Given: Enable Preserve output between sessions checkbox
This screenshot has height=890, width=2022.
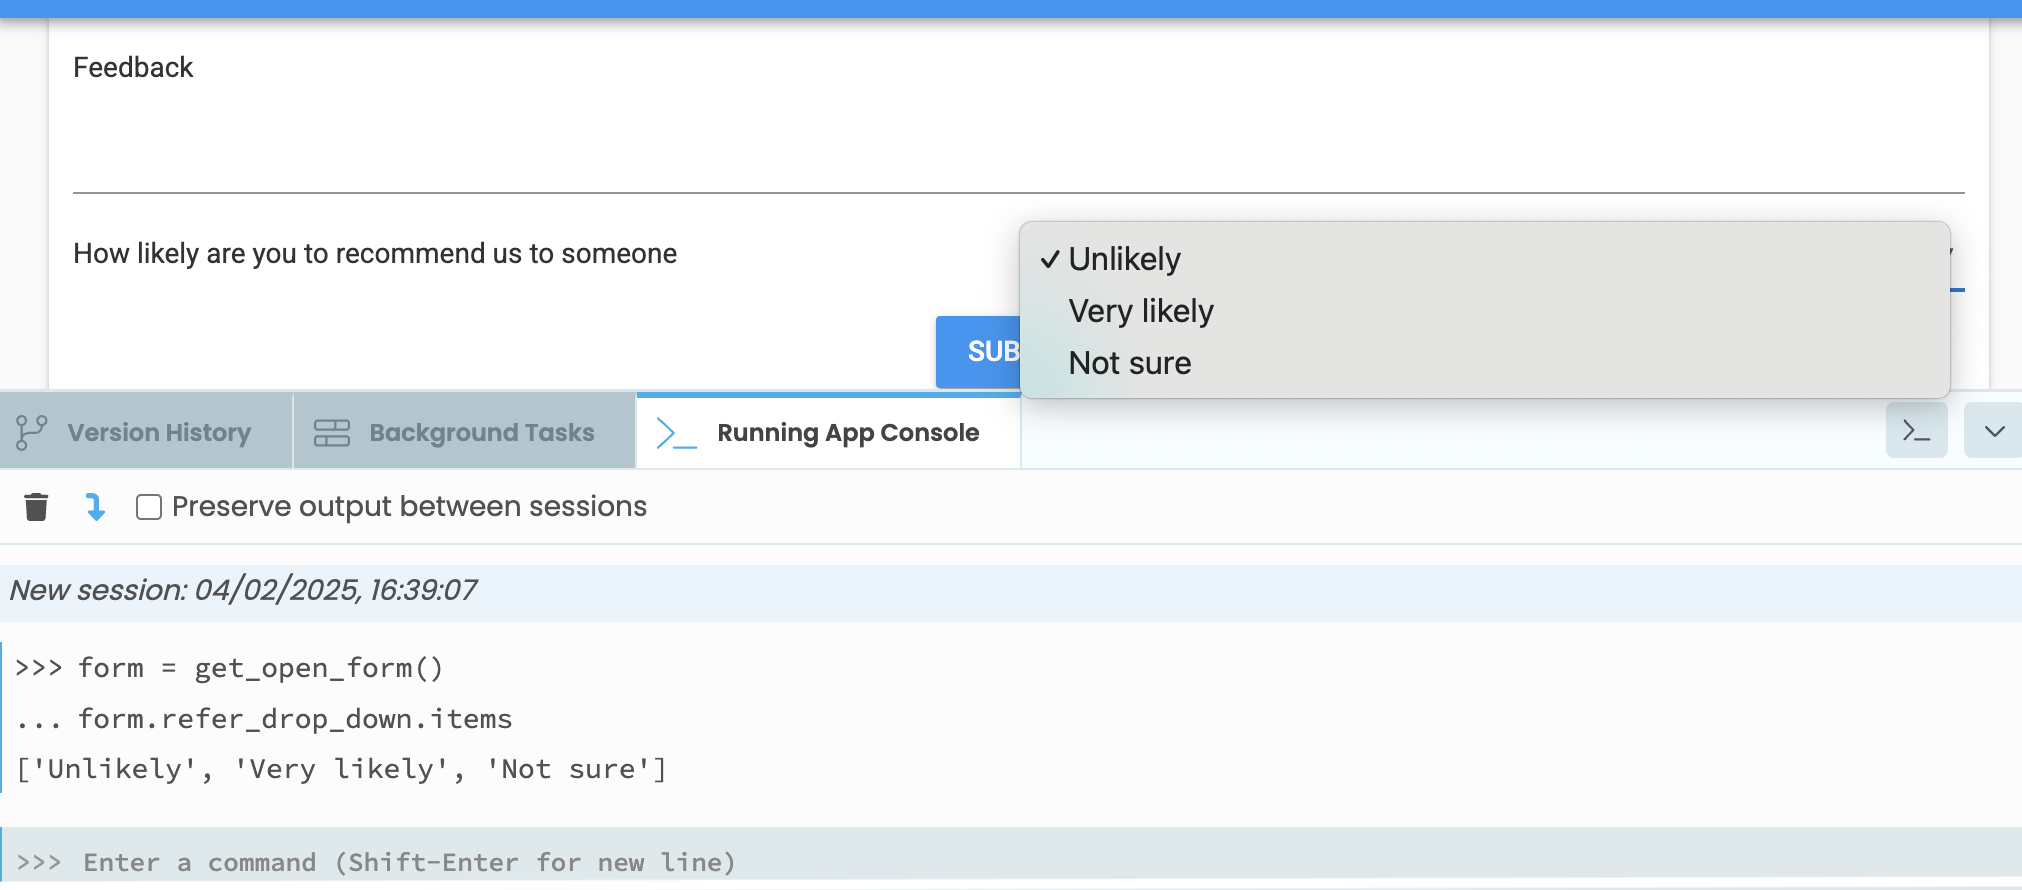Looking at the screenshot, I should tap(149, 507).
